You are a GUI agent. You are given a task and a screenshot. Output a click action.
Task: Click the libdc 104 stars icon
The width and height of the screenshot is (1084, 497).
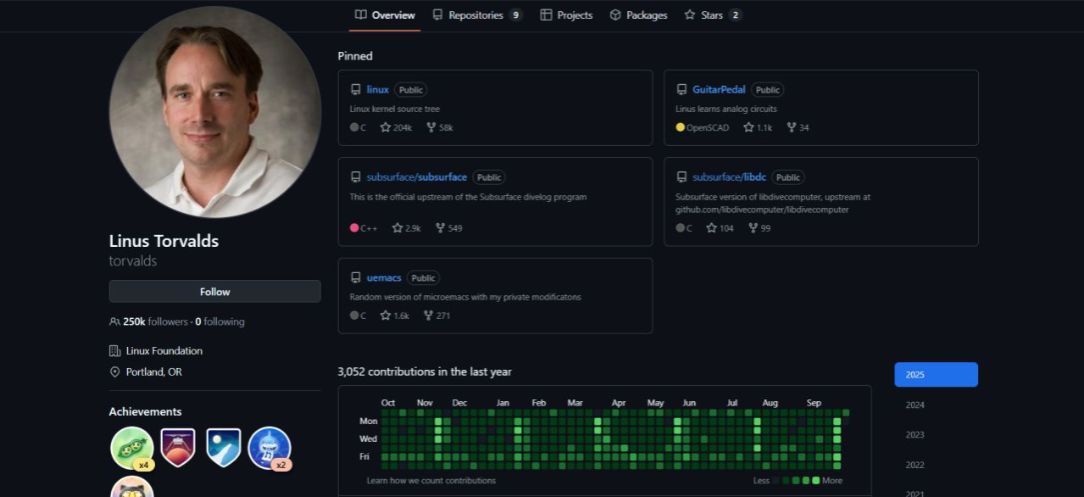(x=711, y=228)
